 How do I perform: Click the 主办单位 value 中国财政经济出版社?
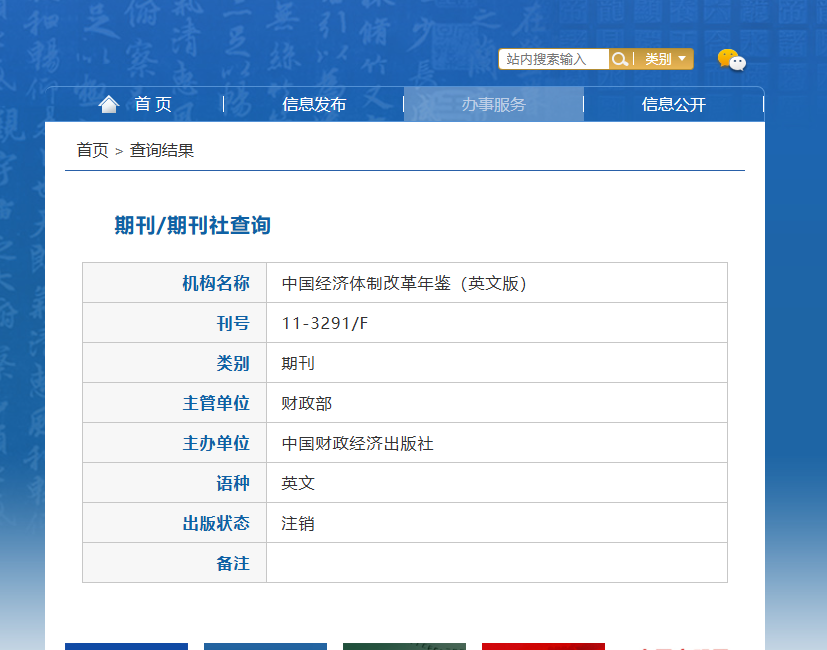(x=358, y=443)
